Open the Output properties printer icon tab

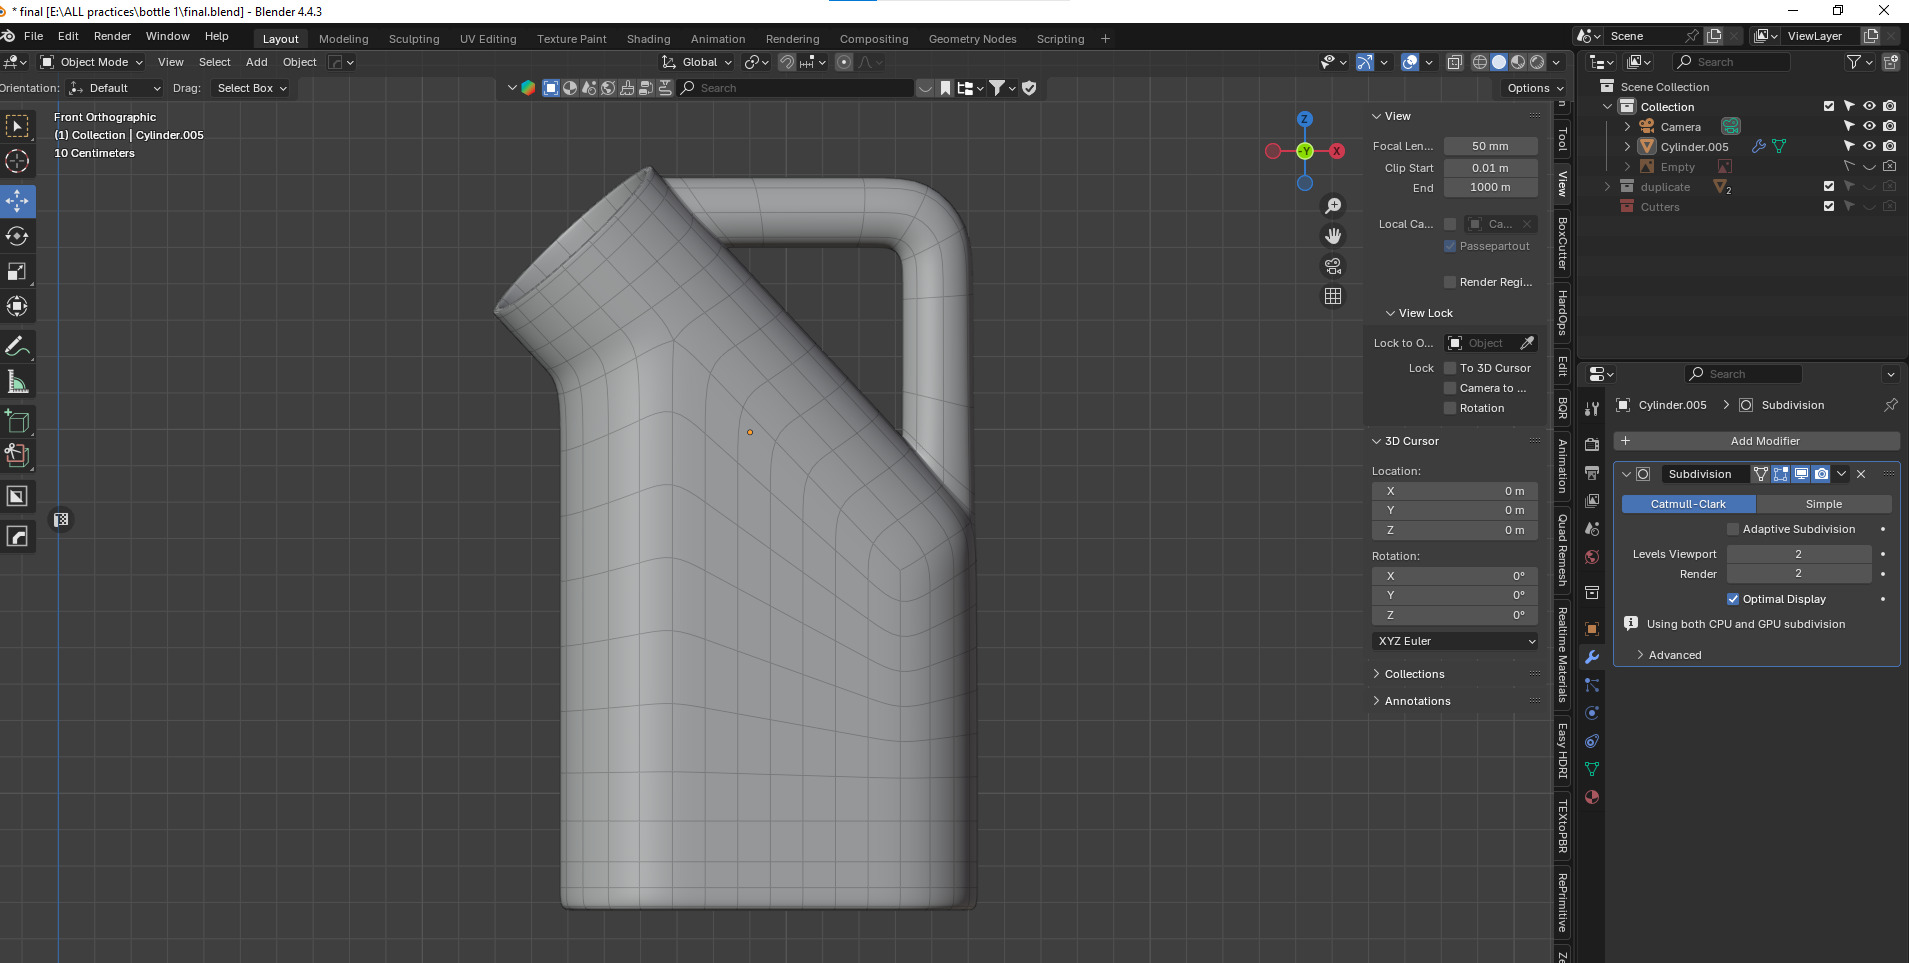pos(1592,473)
